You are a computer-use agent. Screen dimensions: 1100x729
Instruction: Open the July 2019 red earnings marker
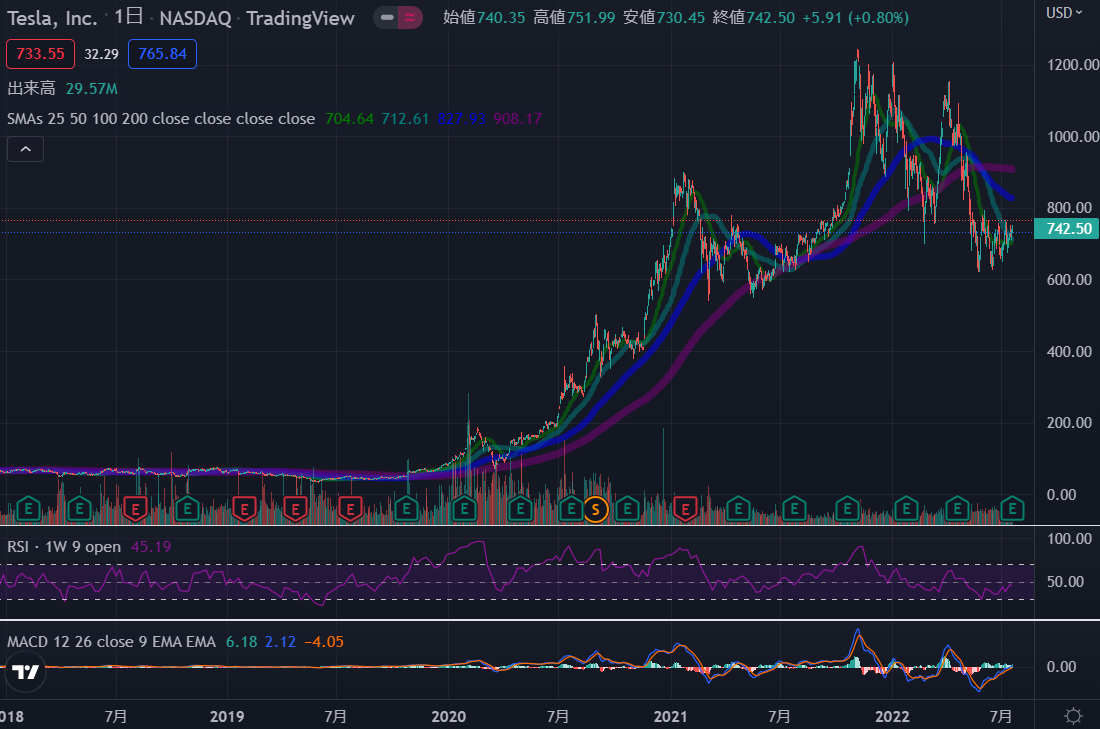pos(350,508)
